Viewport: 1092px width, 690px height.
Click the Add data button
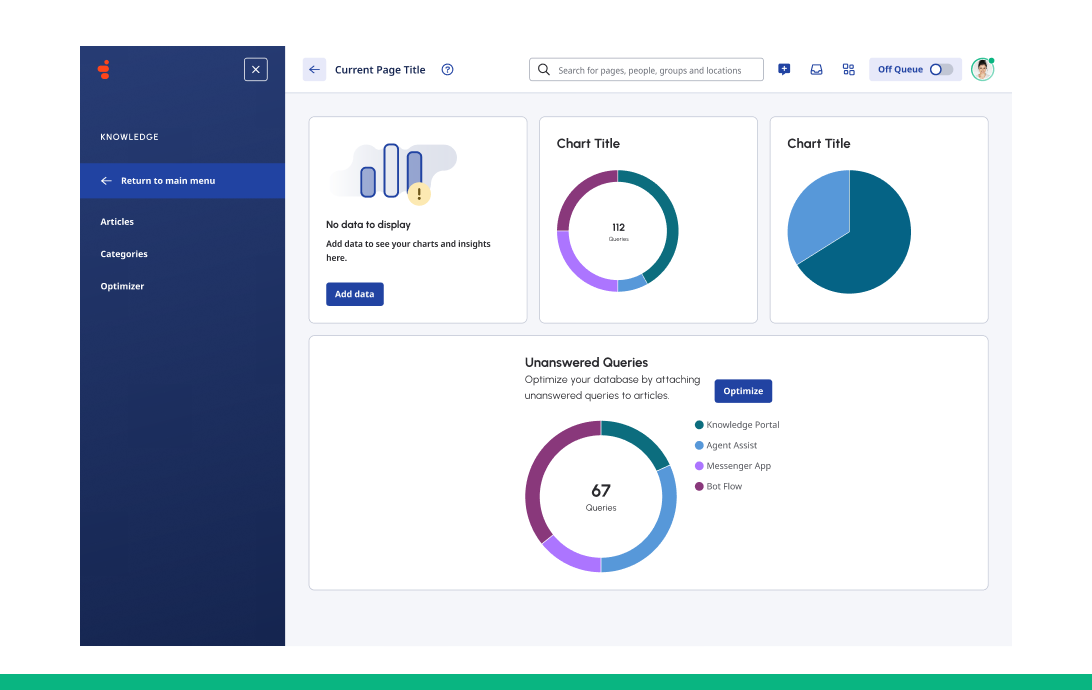point(354,294)
